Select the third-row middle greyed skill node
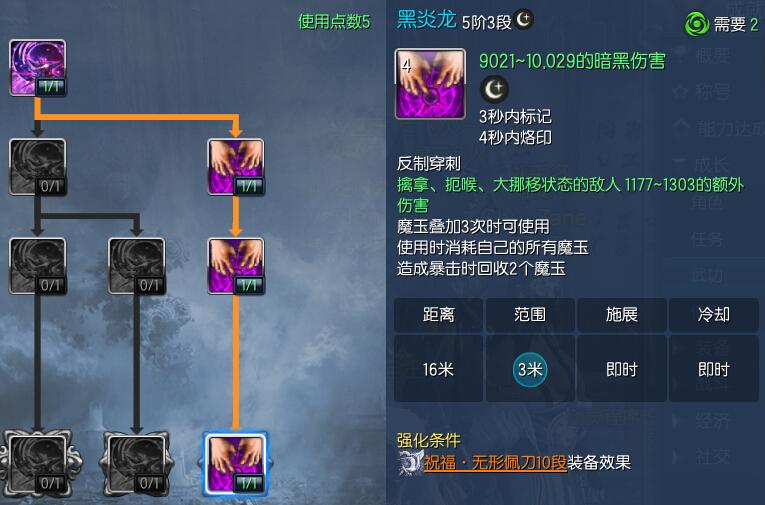Screen dimensions: 765x505 (137, 266)
